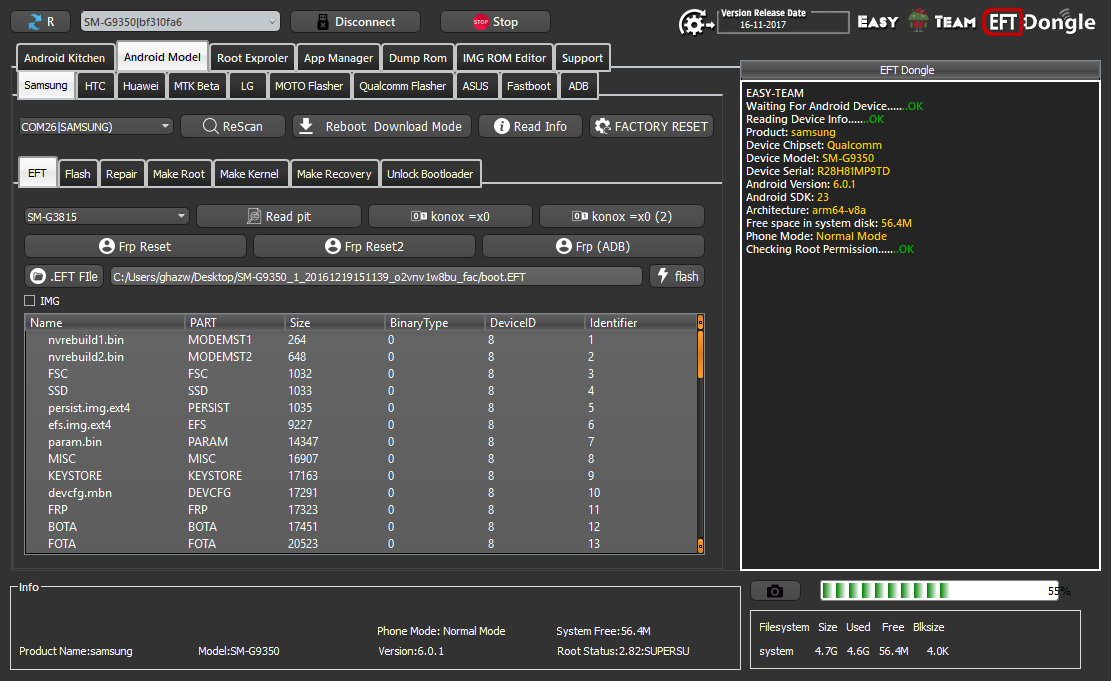Click the flash lightning button
Image resolution: width=1111 pixels, height=681 pixels.
(x=677, y=276)
